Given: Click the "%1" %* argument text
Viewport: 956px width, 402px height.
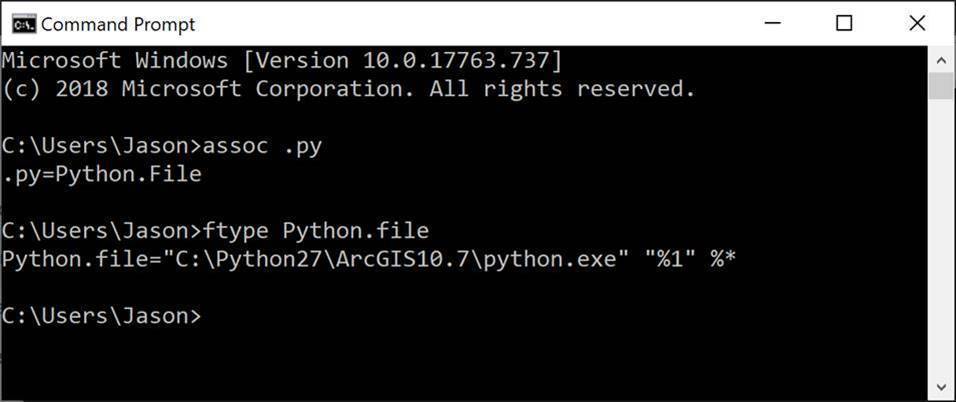Looking at the screenshot, I should (x=689, y=259).
